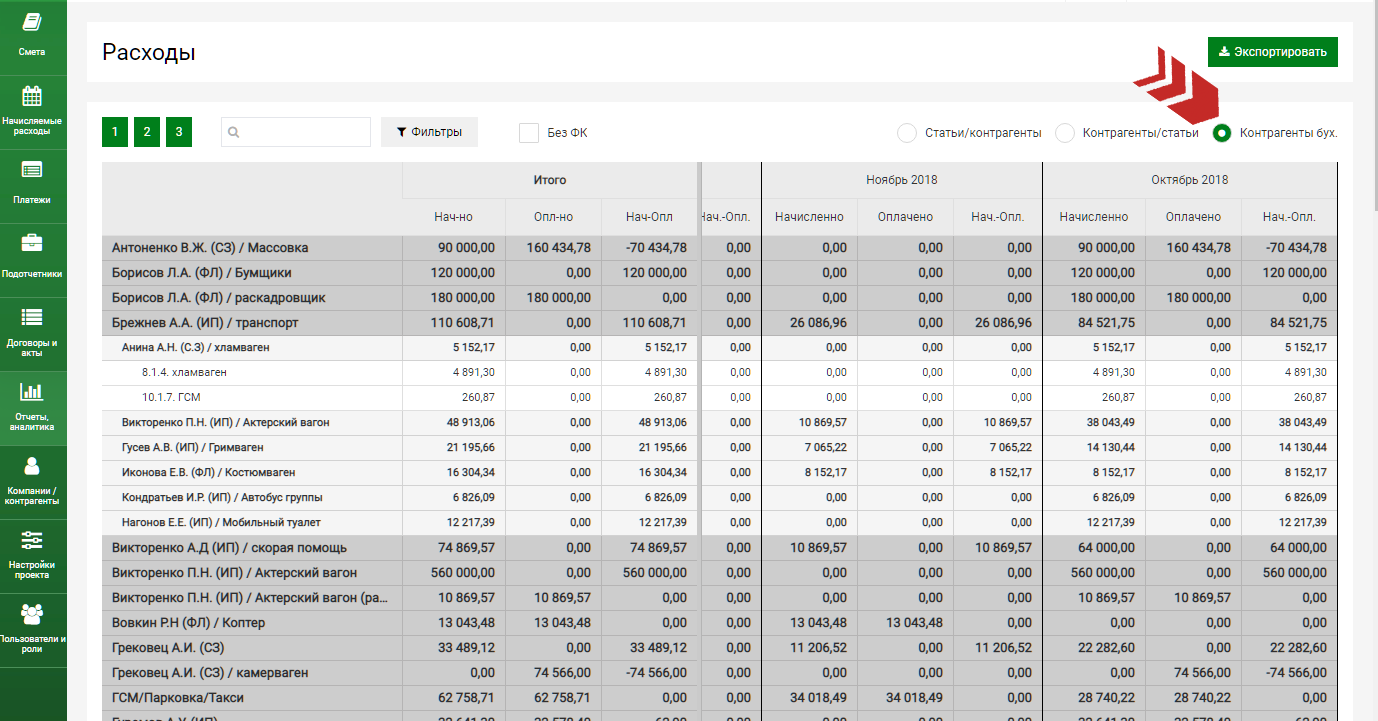Open the Фильтры button
The height and width of the screenshot is (721, 1378).
pos(429,132)
